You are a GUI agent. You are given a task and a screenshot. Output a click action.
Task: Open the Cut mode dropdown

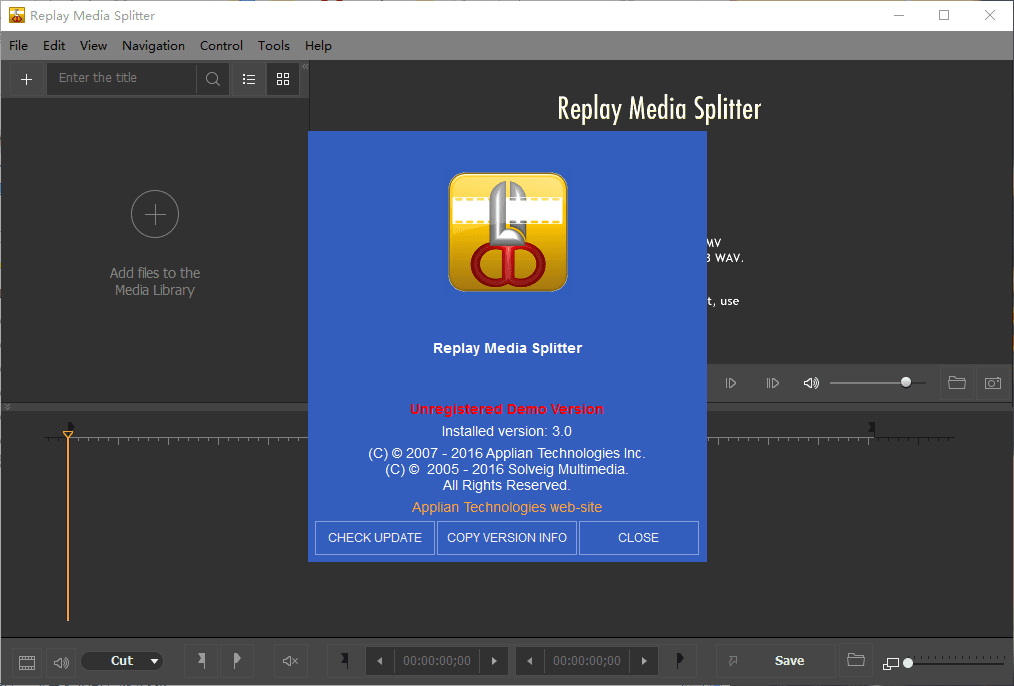click(x=122, y=661)
